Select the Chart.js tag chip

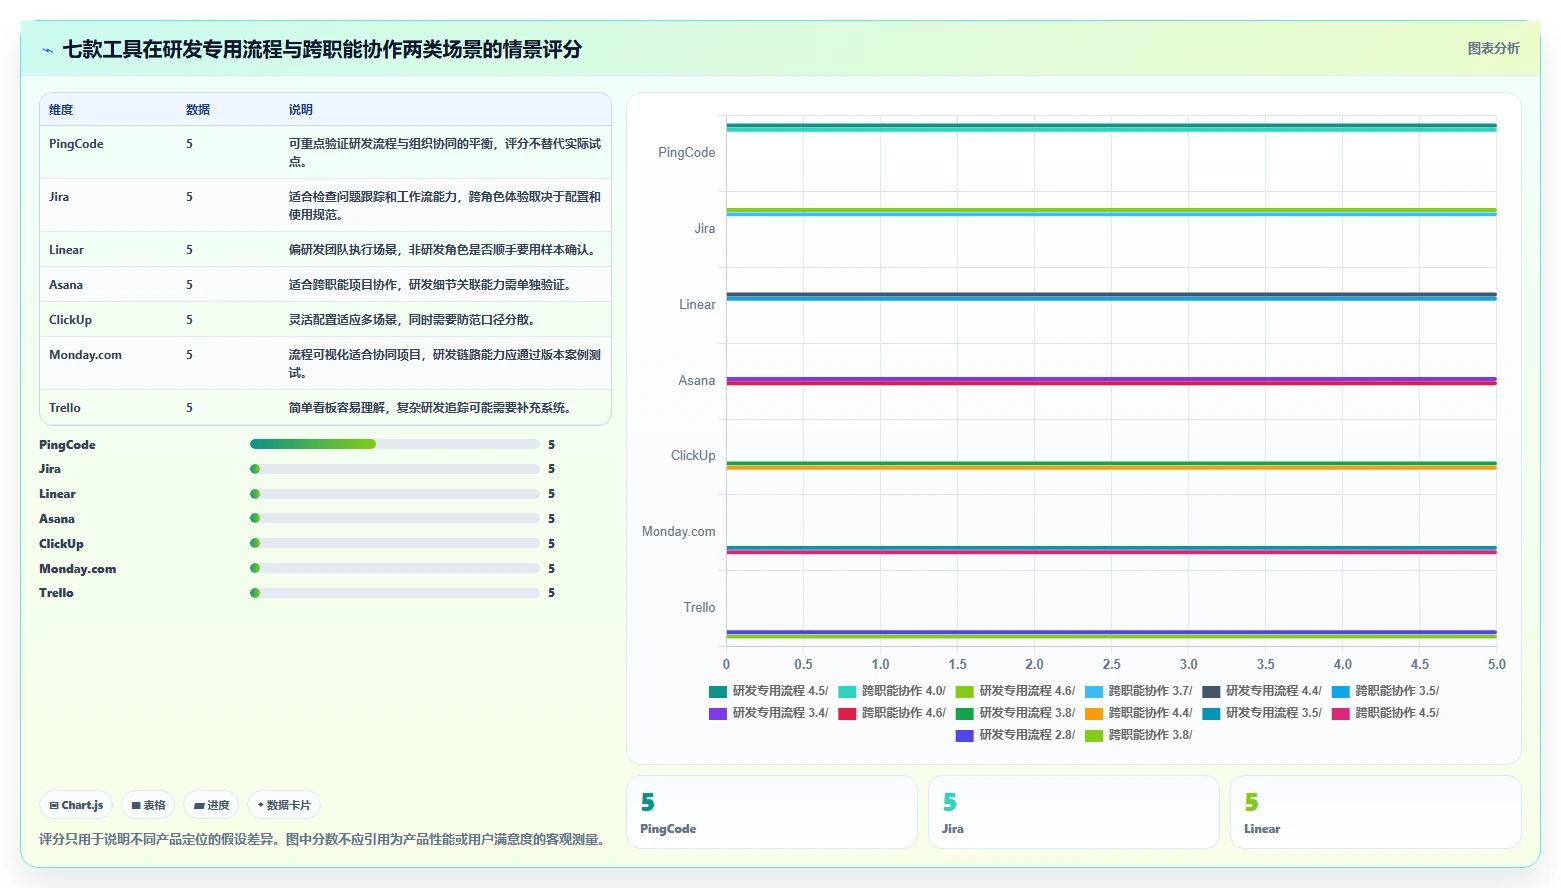click(x=76, y=805)
